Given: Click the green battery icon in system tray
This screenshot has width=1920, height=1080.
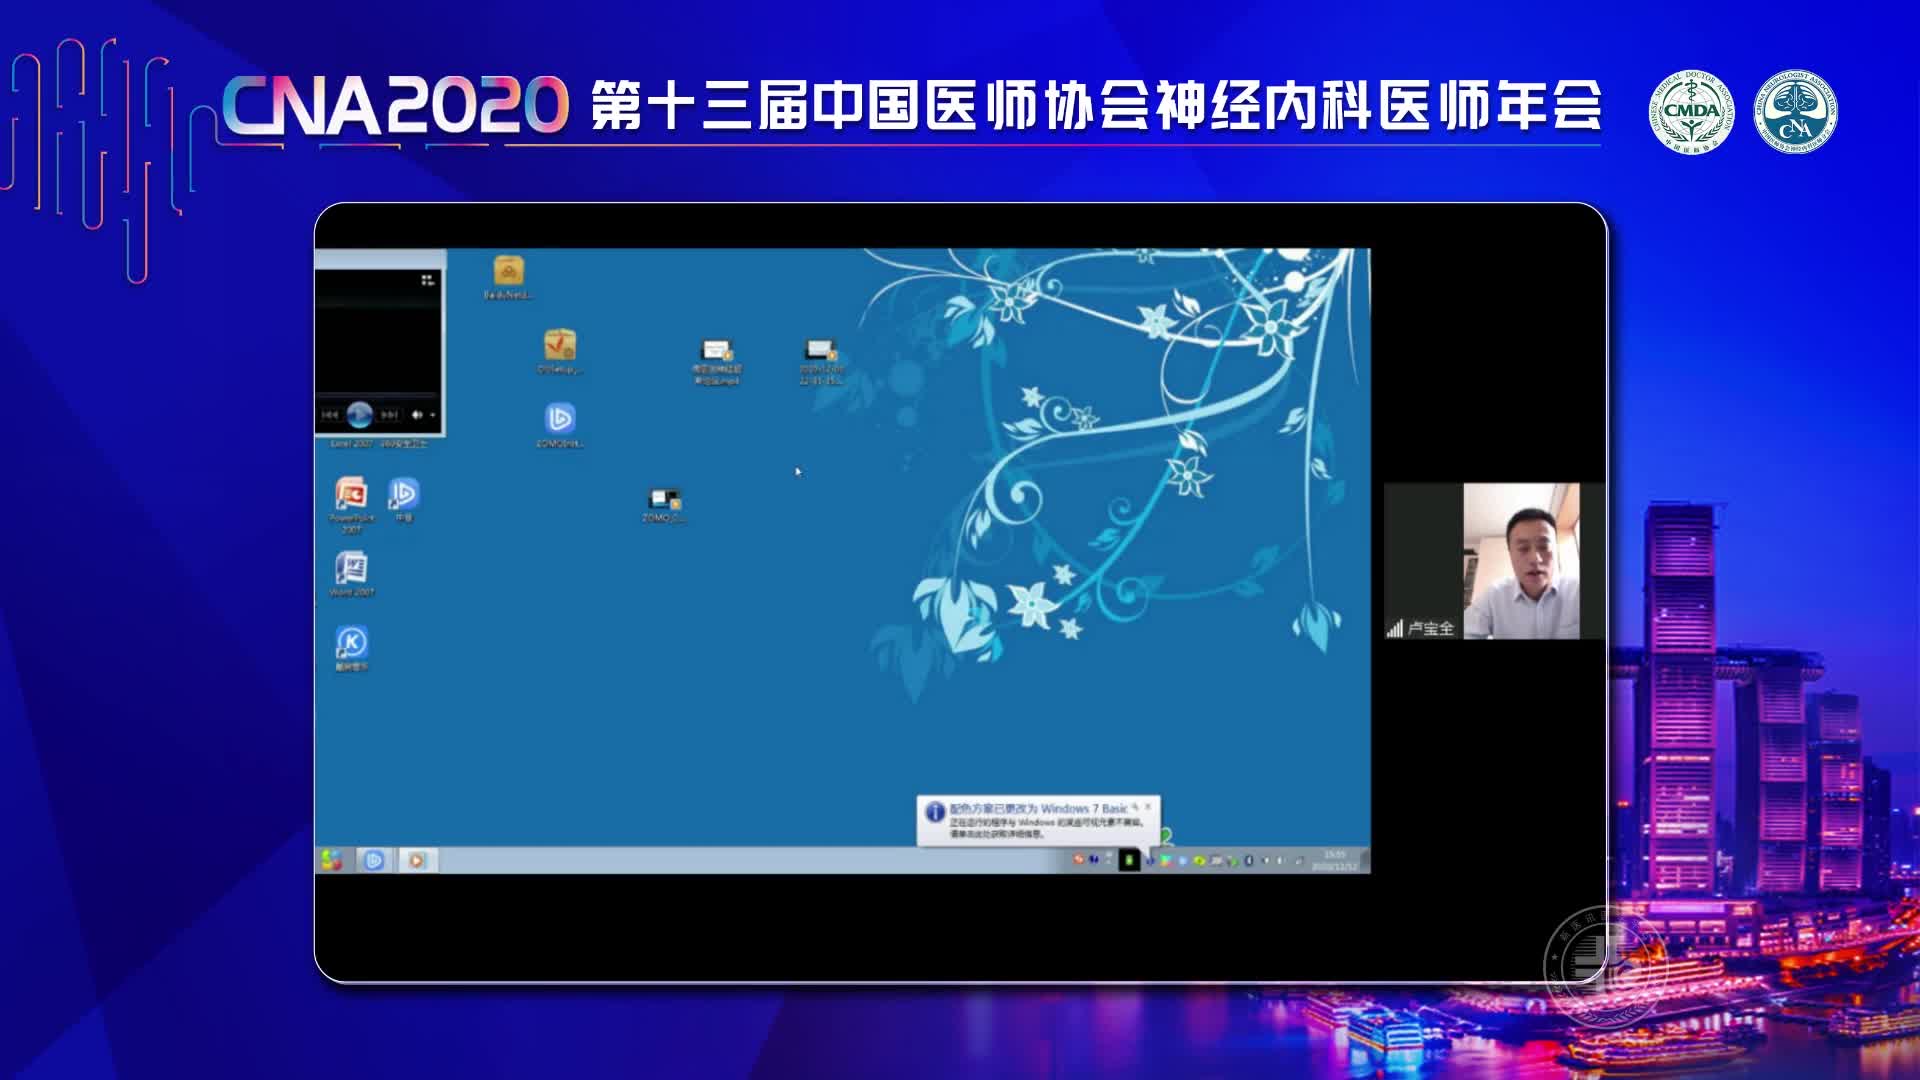Looking at the screenshot, I should (x=1129, y=860).
